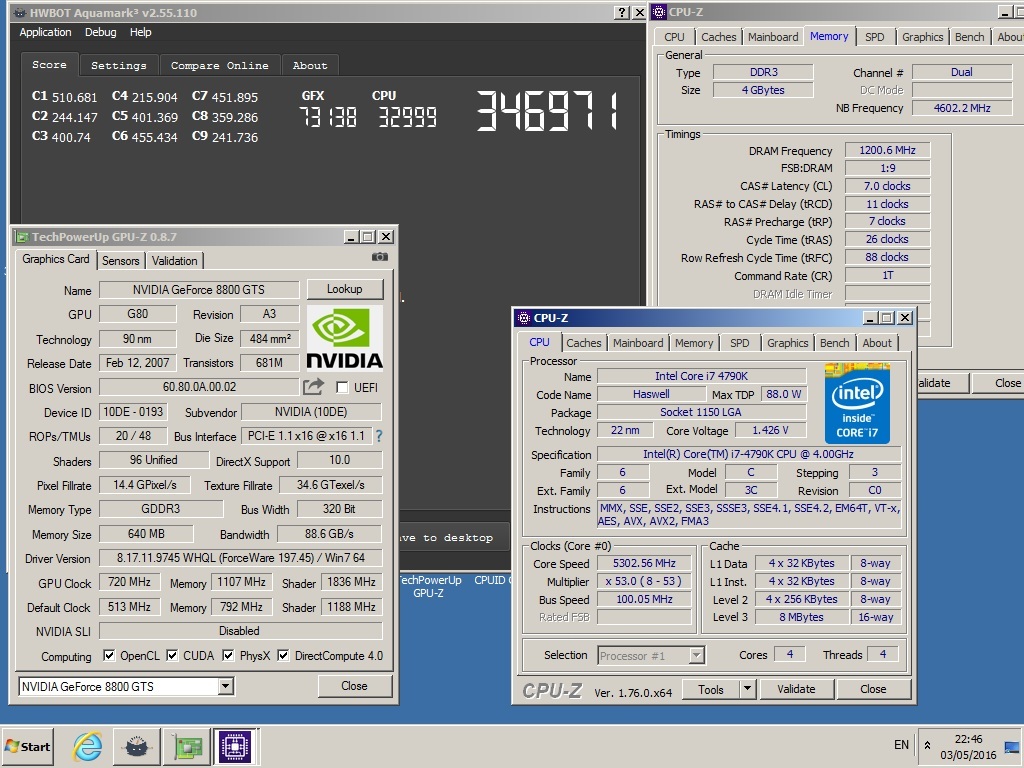Image resolution: width=1024 pixels, height=768 pixels.
Task: Open the Mainboard tab in back CPU-Z window
Action: (x=773, y=37)
